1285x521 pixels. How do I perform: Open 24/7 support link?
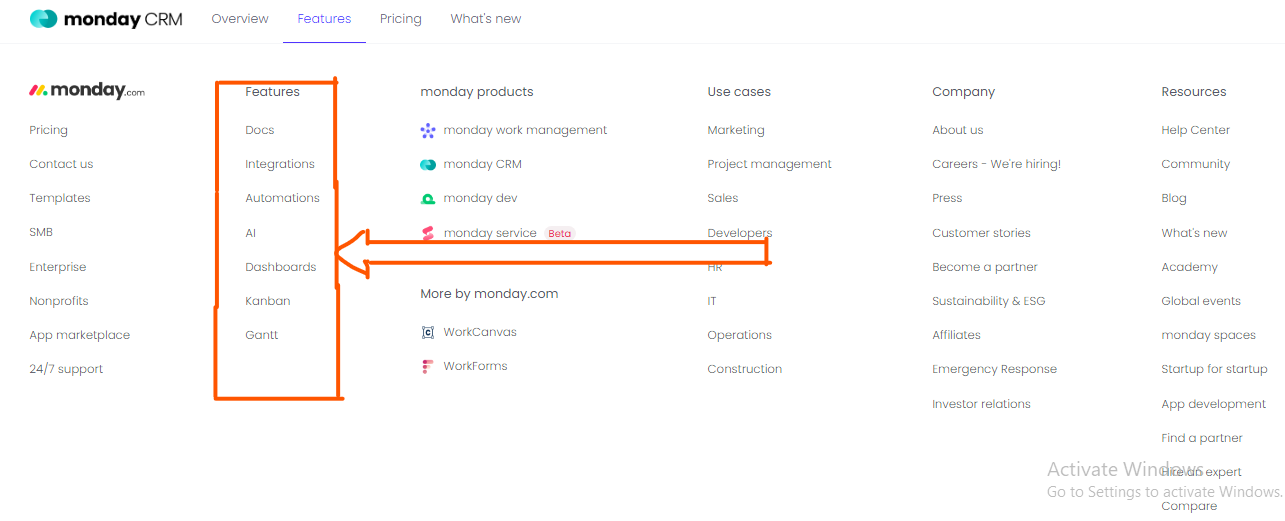(66, 369)
